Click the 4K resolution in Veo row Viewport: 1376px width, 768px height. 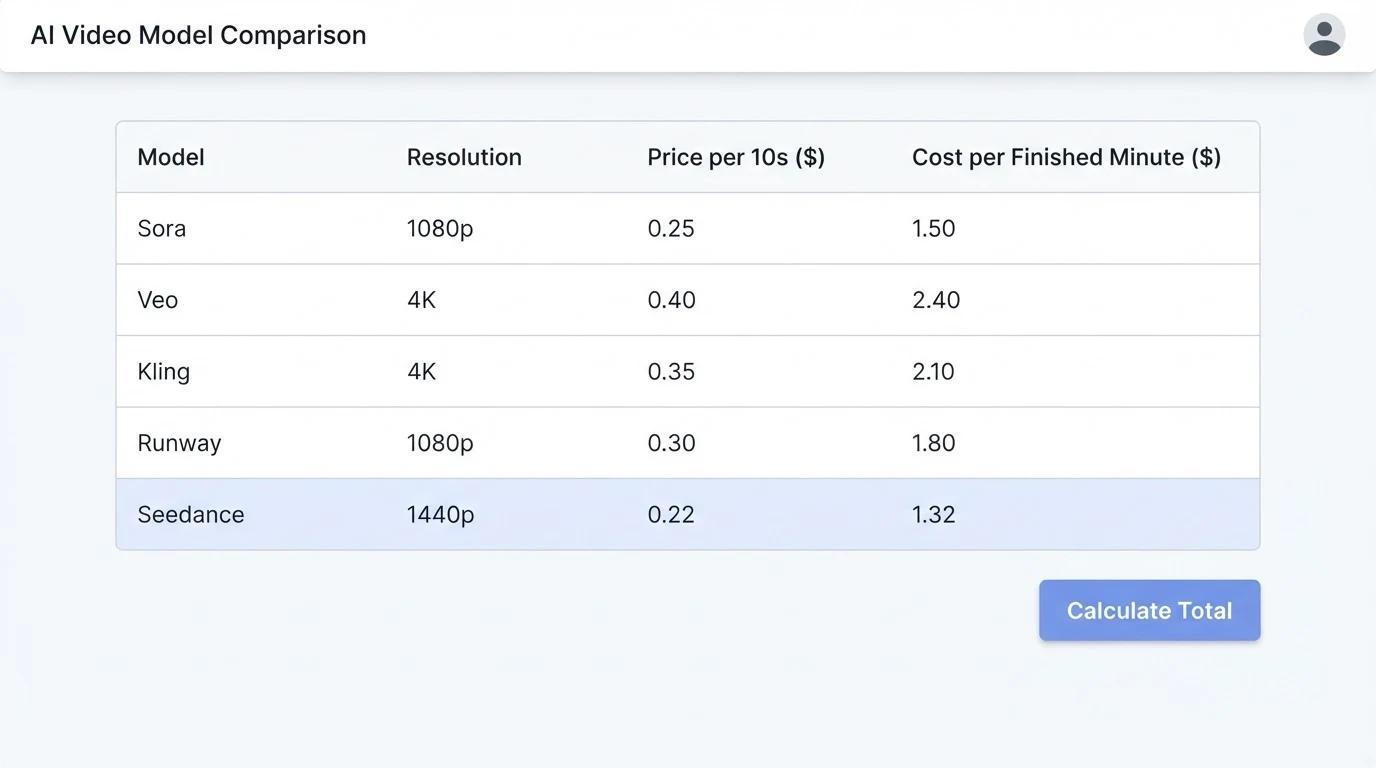point(421,300)
